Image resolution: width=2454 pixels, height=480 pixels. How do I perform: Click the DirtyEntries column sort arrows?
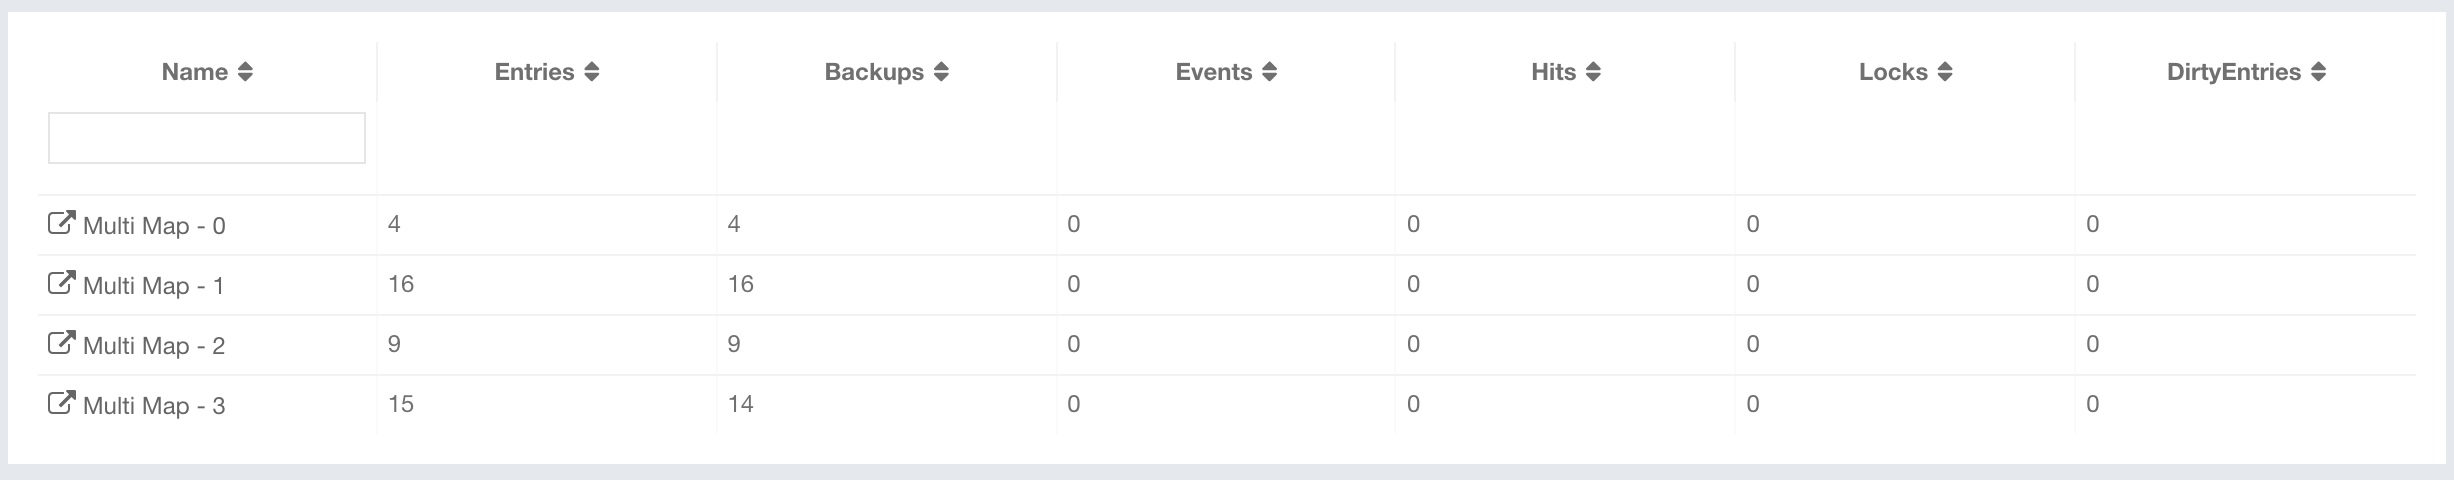[2319, 72]
